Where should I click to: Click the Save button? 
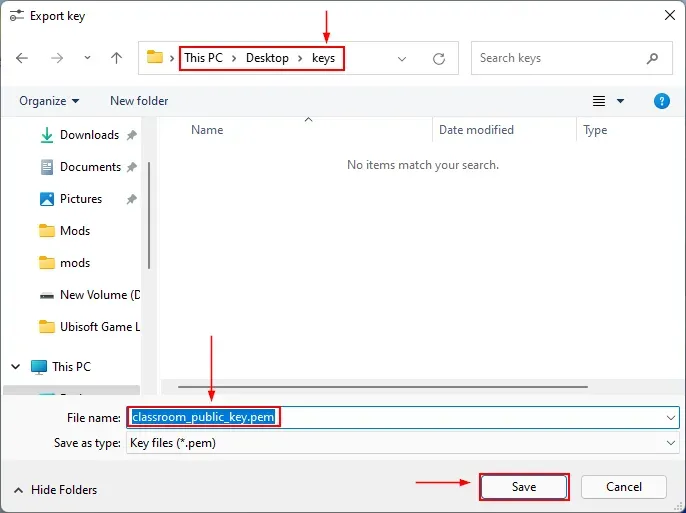point(524,487)
